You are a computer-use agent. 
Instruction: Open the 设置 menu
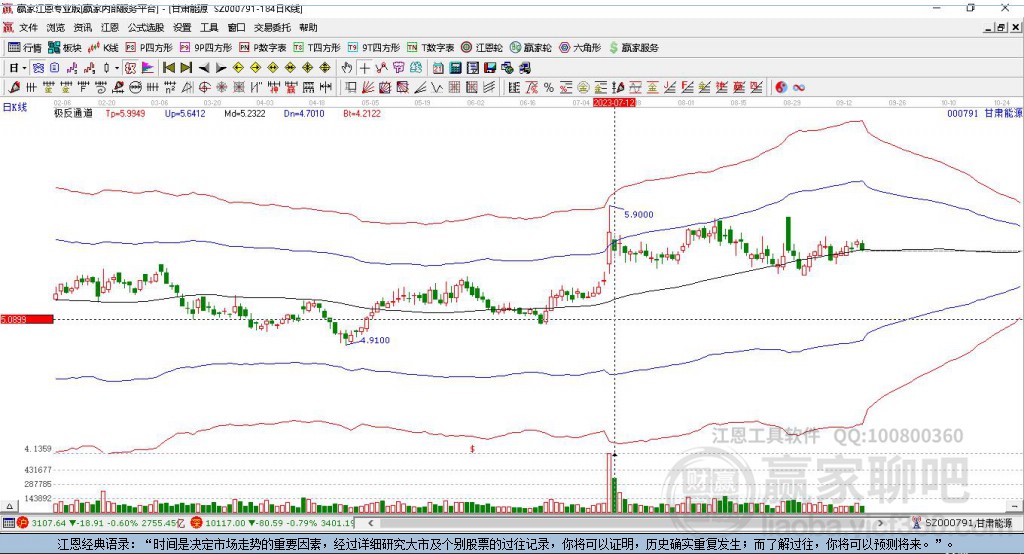point(182,27)
